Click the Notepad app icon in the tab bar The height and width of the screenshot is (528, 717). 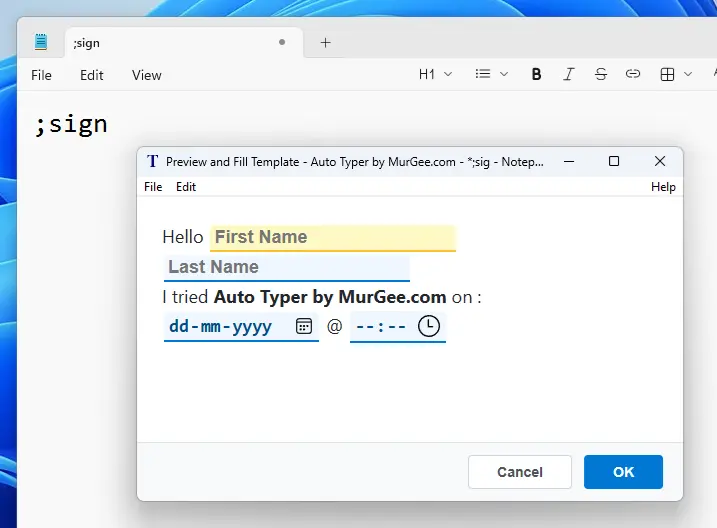click(41, 42)
